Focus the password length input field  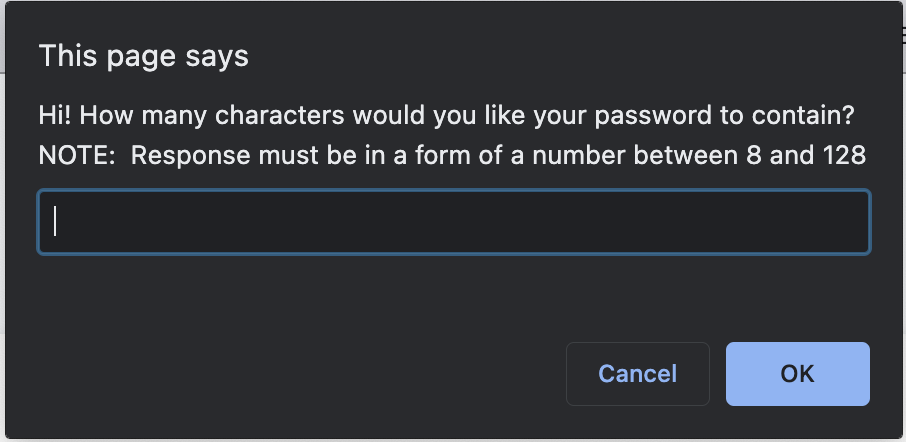tap(454, 222)
